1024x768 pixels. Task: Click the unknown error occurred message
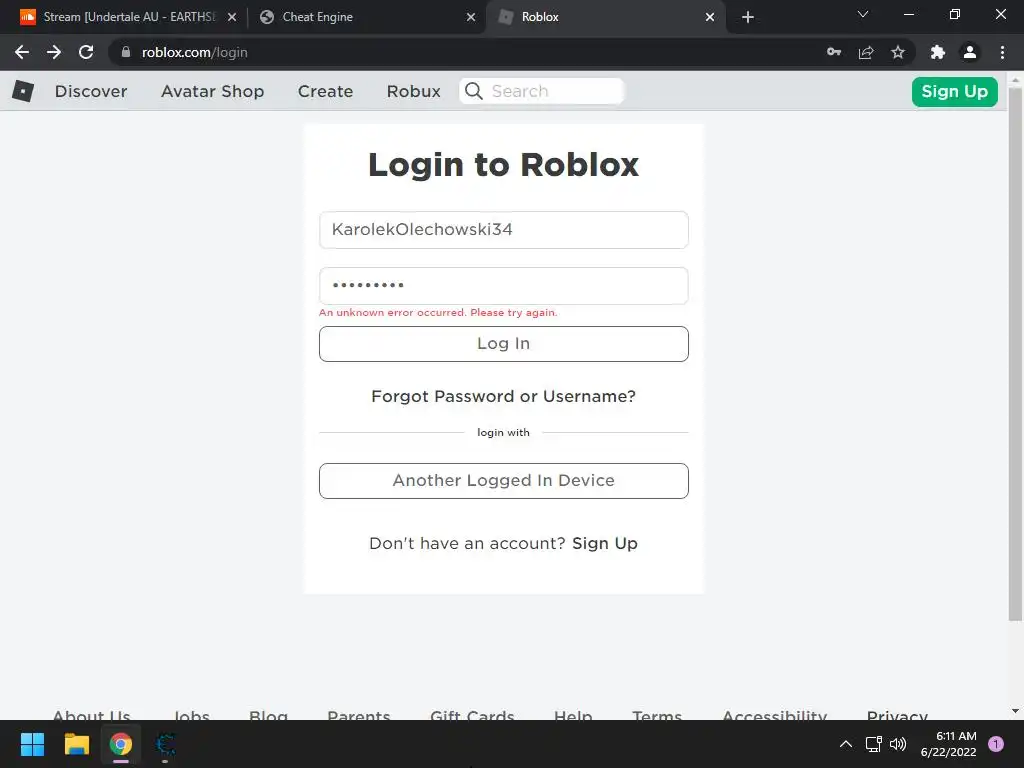438,312
